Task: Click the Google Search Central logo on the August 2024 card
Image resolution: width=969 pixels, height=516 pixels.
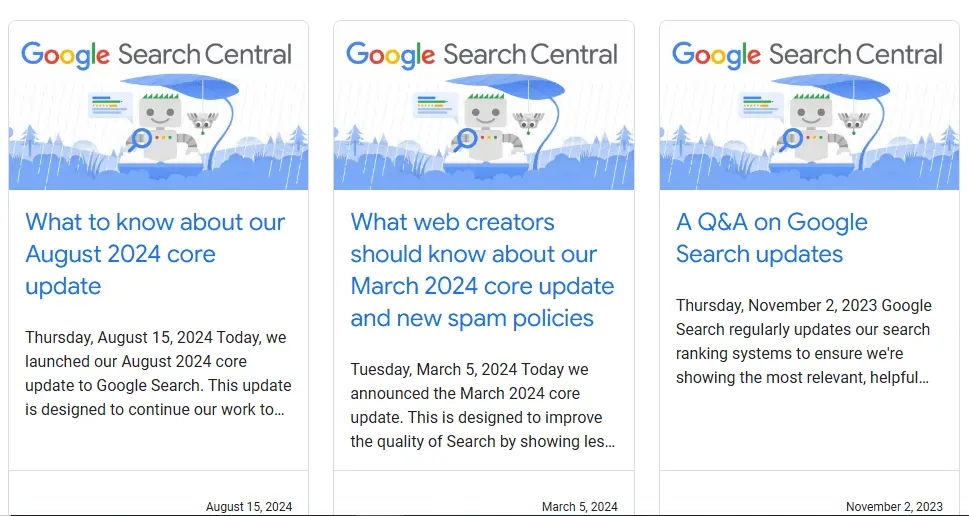Action: coord(157,54)
